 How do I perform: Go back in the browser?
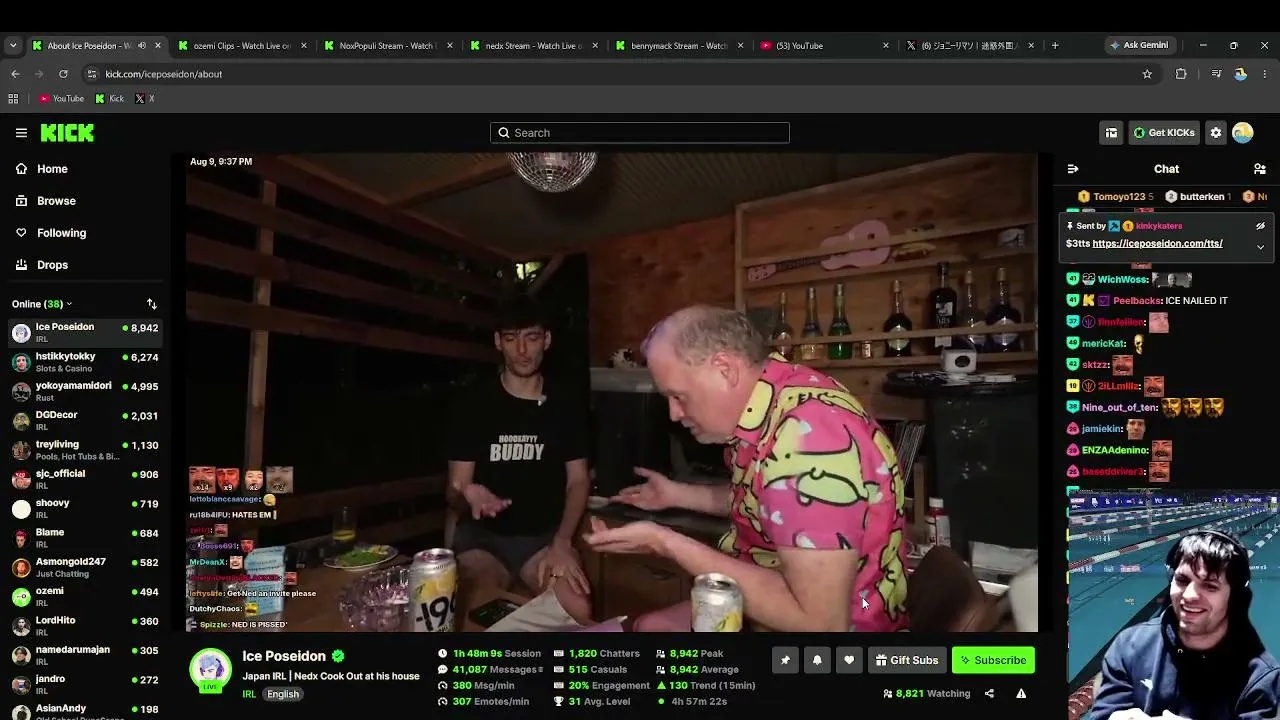tap(15, 74)
